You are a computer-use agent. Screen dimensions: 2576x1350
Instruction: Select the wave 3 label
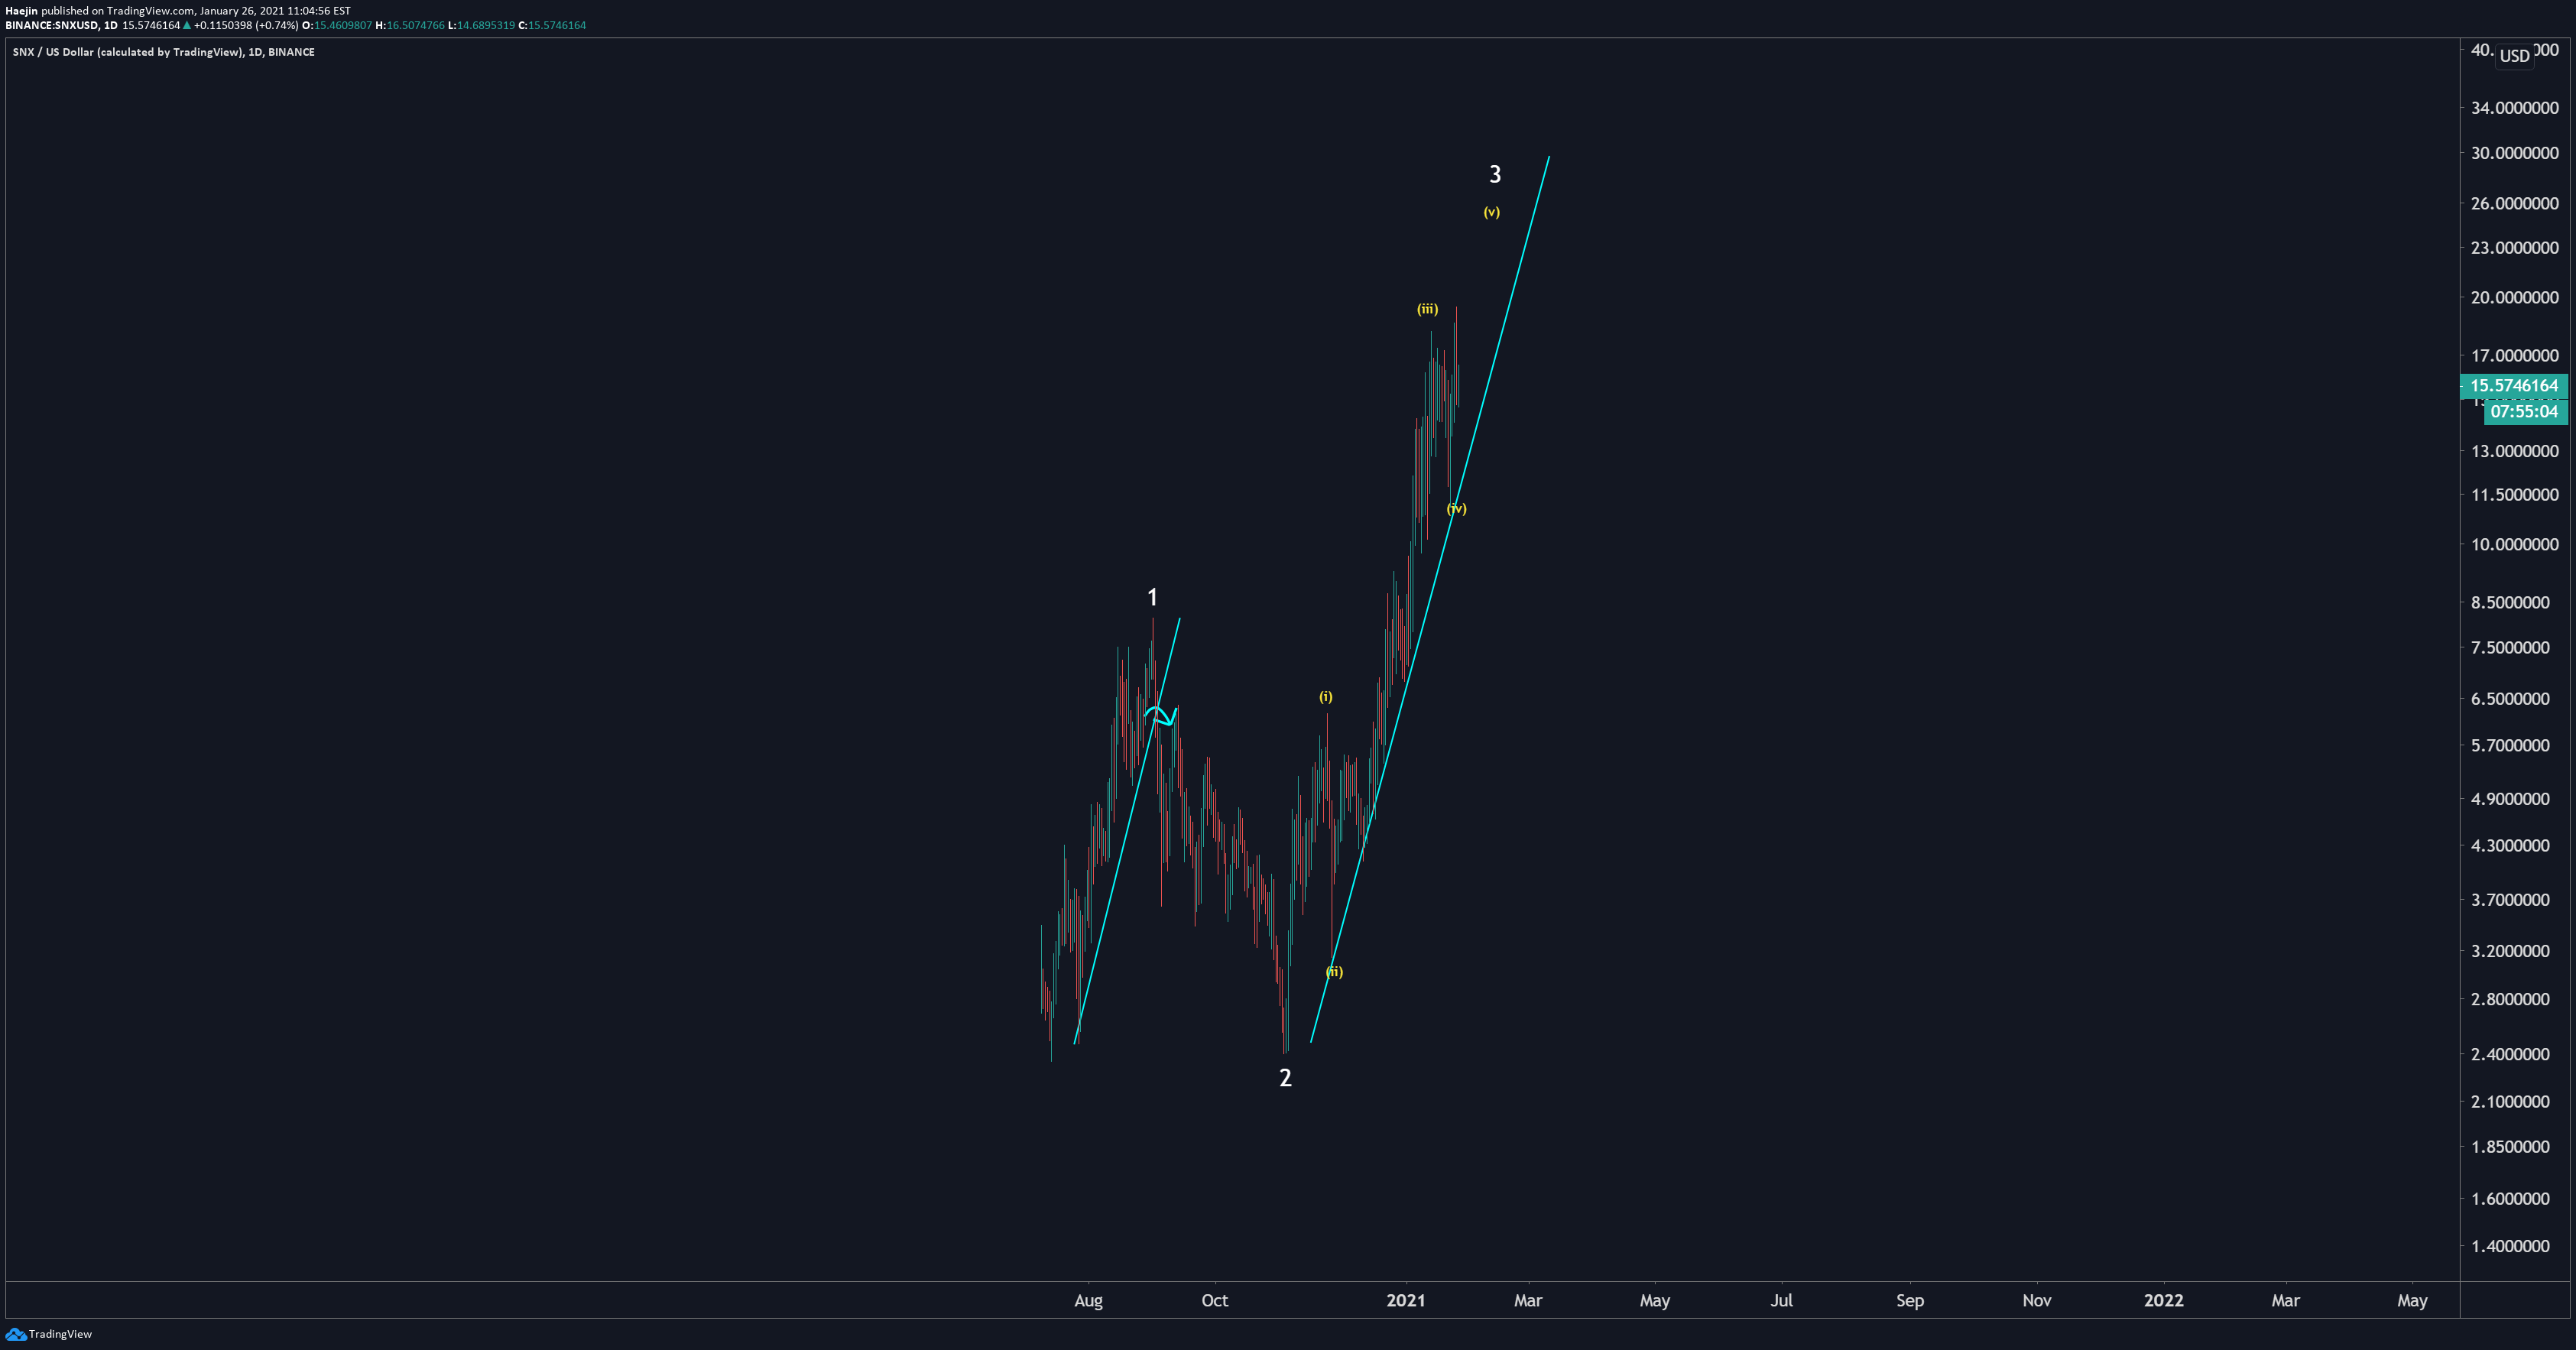(x=1495, y=175)
